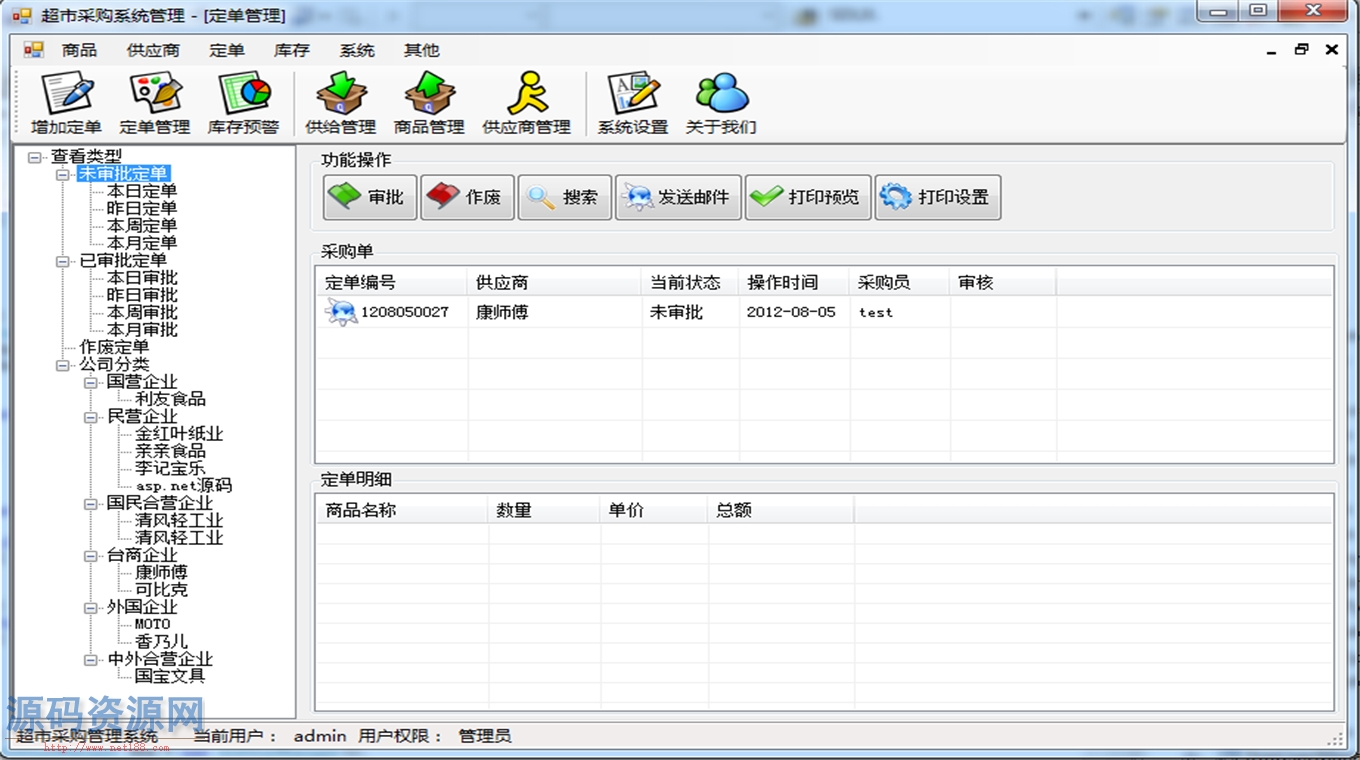Collapse the 公司分类 tree node
Viewport: 1360px width, 760px height.
[63, 365]
